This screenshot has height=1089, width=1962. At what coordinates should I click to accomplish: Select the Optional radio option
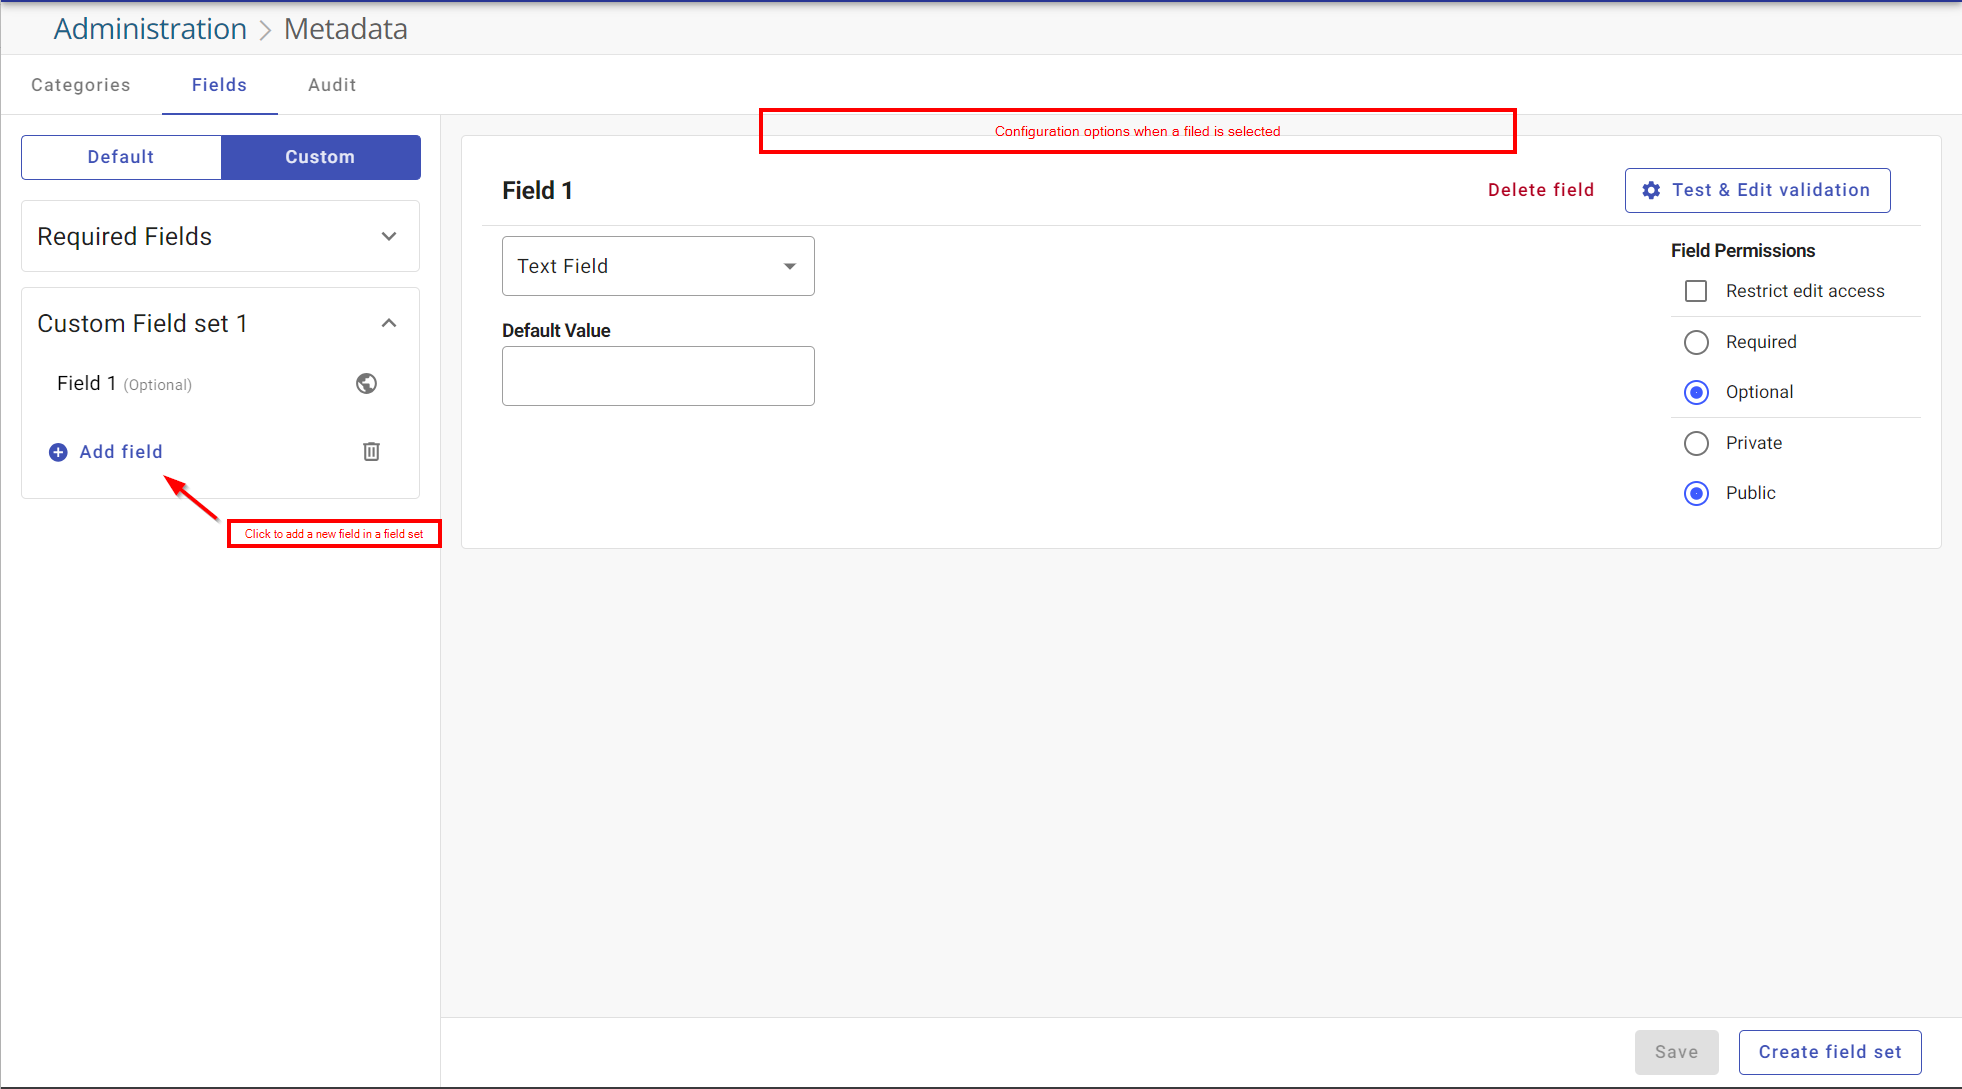pyautogui.click(x=1697, y=392)
